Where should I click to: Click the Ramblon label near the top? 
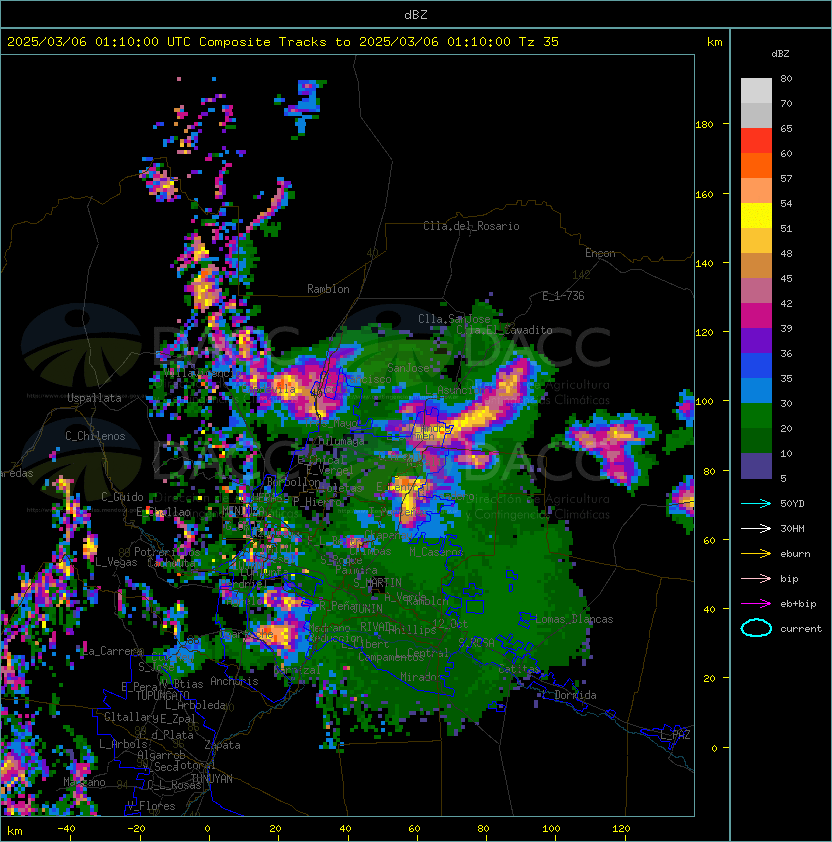tap(328, 289)
